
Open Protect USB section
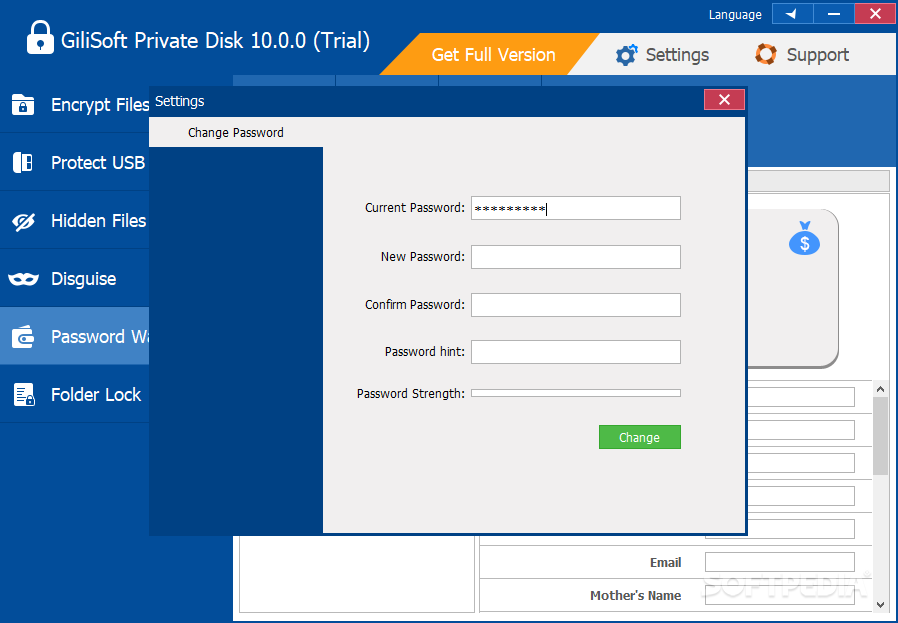[x=74, y=163]
